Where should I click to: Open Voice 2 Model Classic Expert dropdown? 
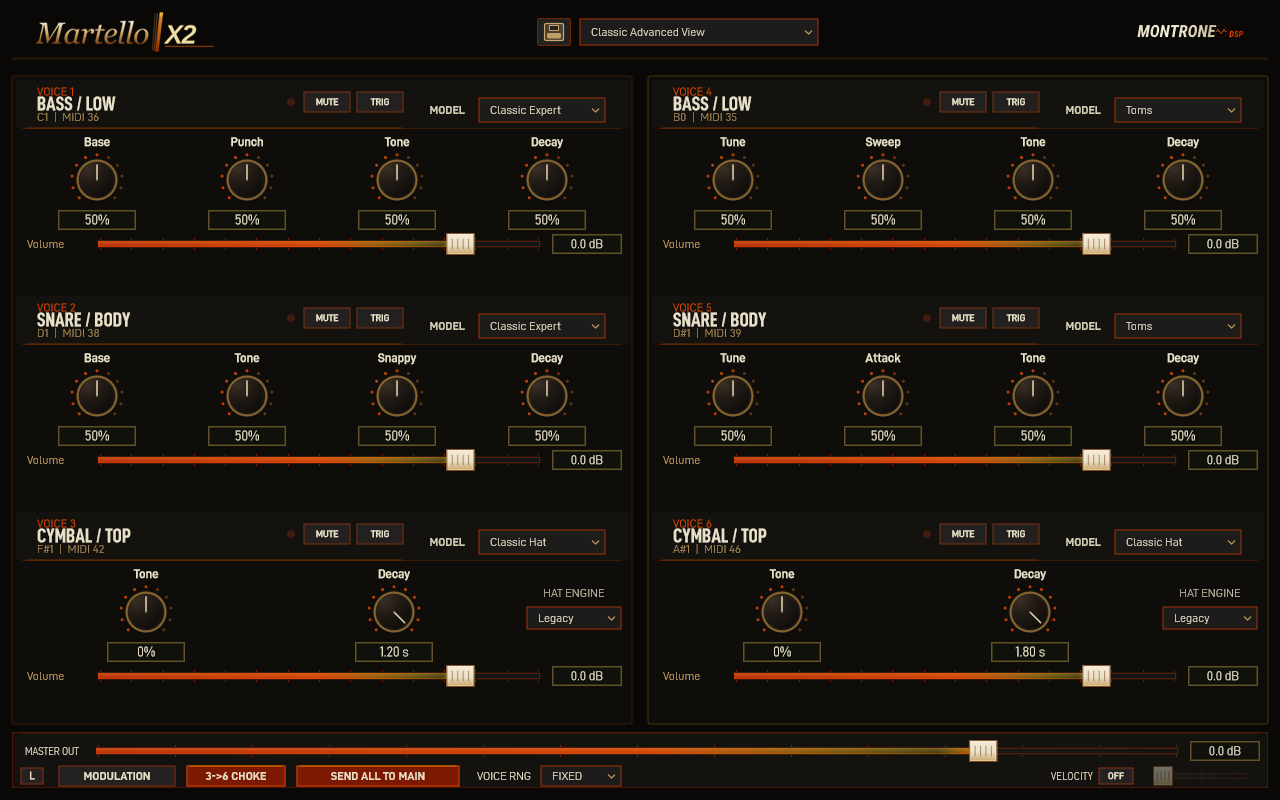pyautogui.click(x=542, y=326)
